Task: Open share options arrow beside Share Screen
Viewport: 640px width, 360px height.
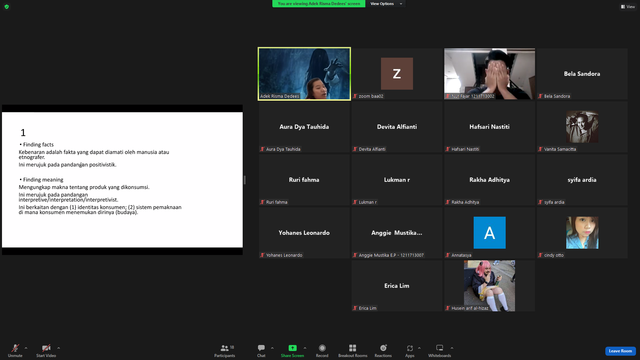Action: click(305, 348)
